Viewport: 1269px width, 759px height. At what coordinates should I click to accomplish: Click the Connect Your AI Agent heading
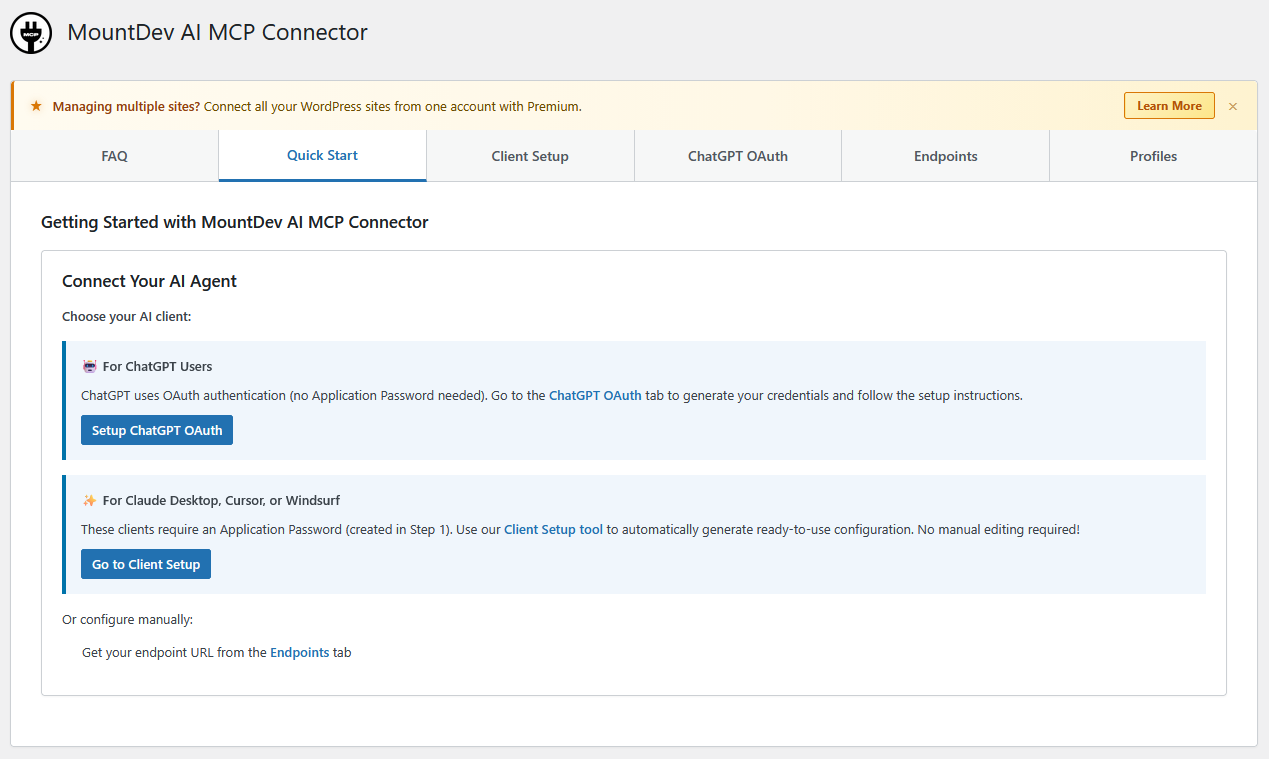click(149, 281)
